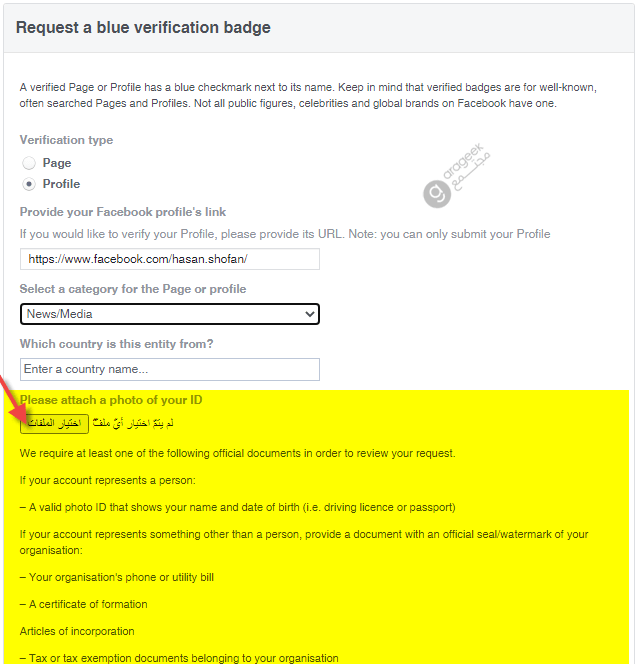Click the chevron arrow on category dropdown
Image resolution: width=638 pixels, height=664 pixels.
[310, 314]
